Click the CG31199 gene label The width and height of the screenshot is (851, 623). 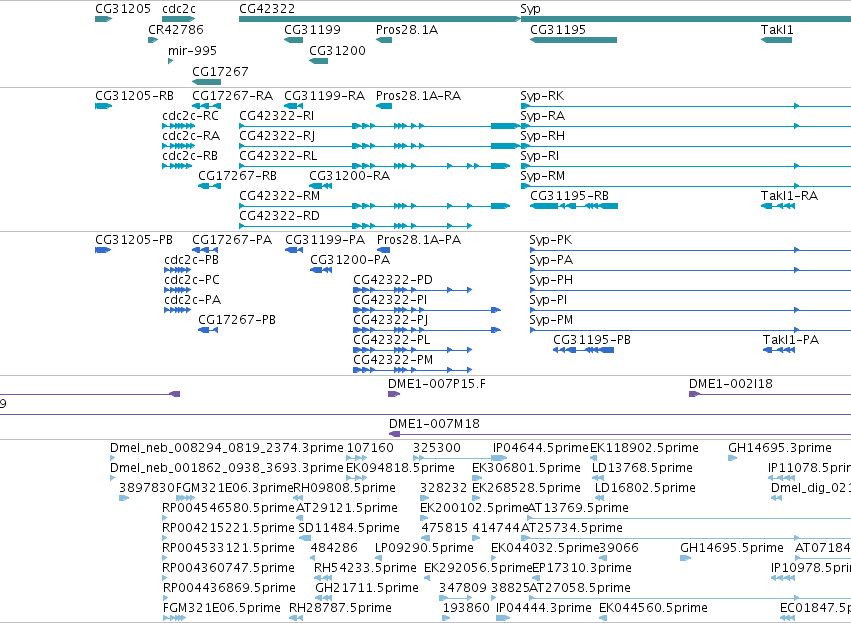312,29
